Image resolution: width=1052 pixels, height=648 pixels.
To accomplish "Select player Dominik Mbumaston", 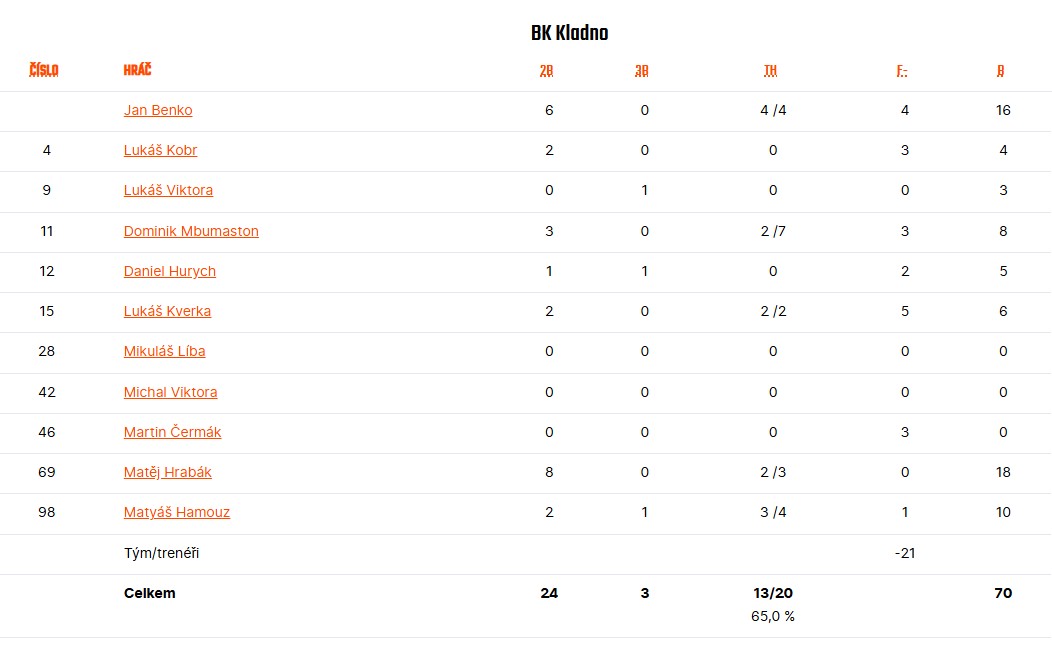I will coord(191,231).
